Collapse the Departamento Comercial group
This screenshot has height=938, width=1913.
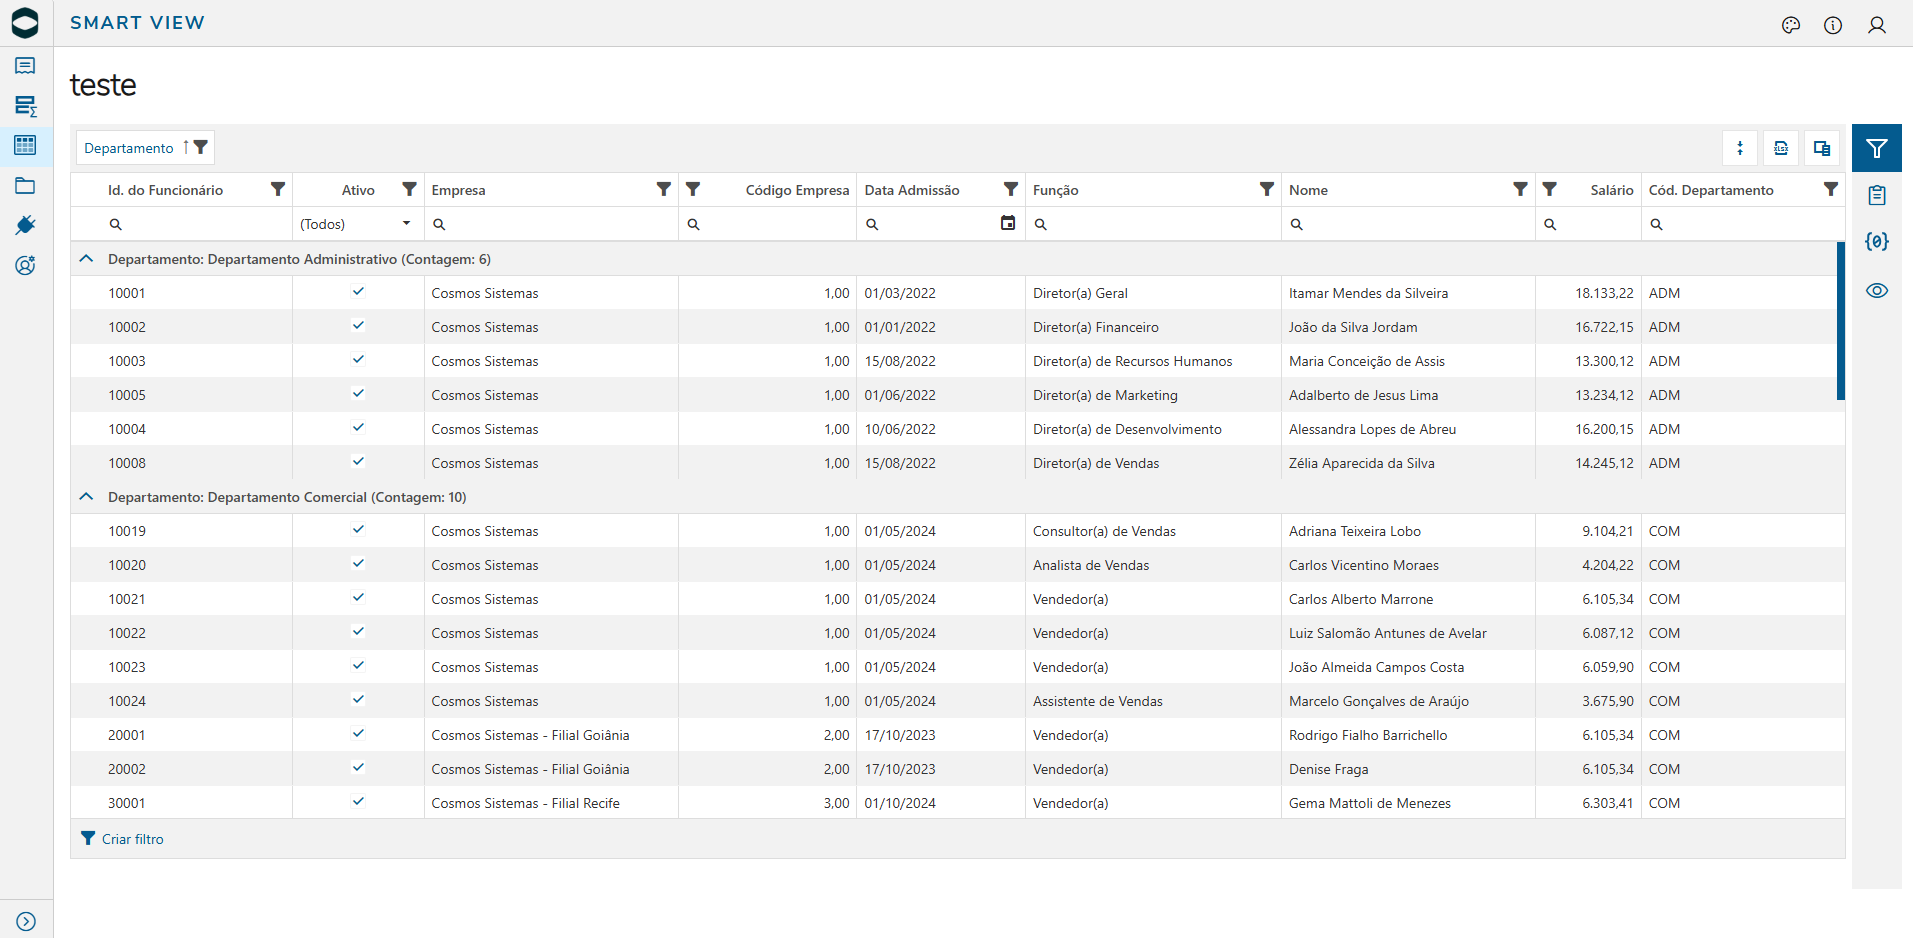click(x=87, y=497)
